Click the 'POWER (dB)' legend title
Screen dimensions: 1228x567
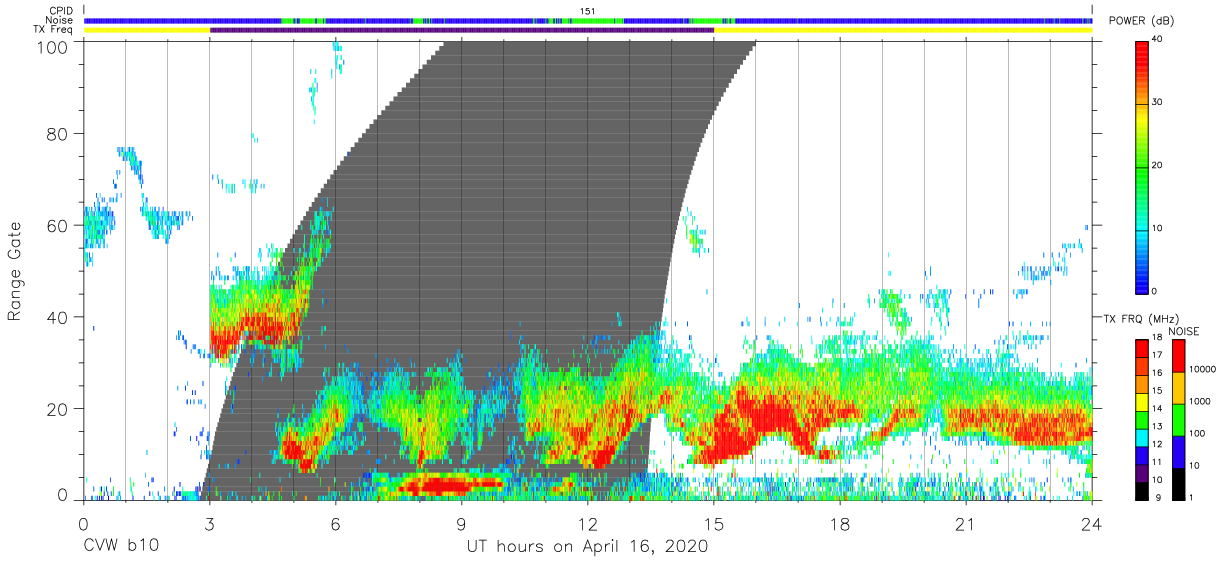tap(1141, 21)
